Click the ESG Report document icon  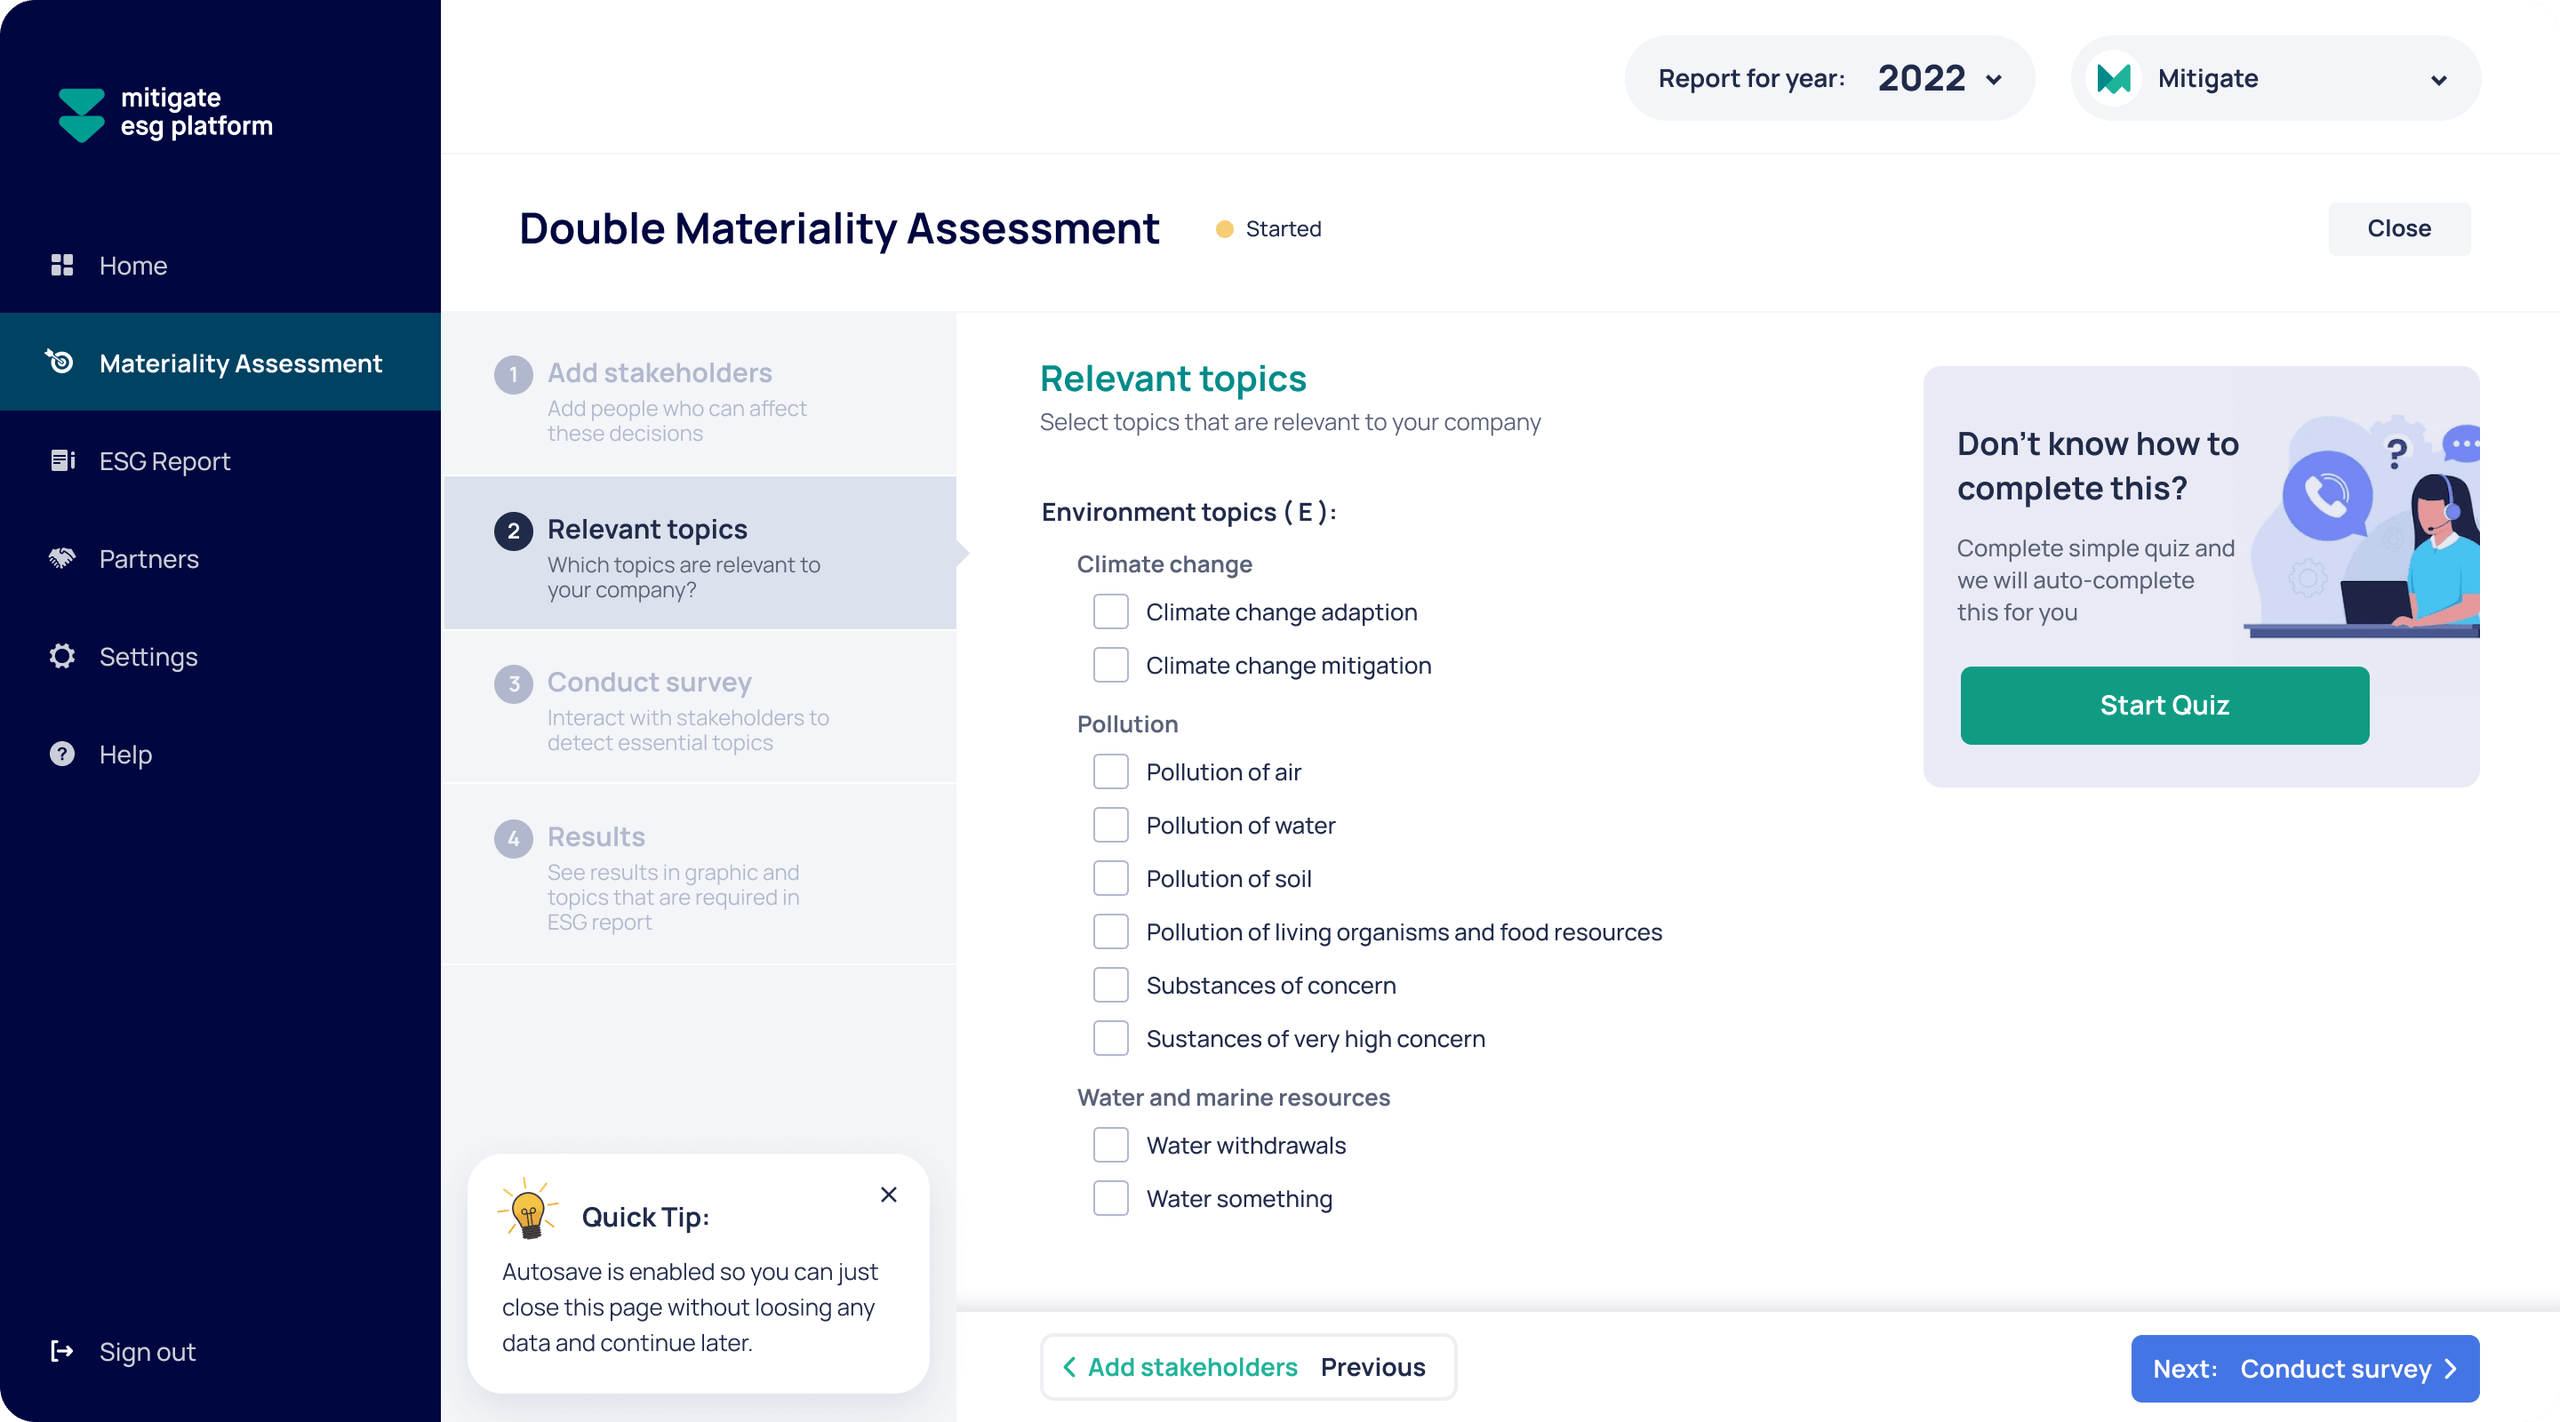click(62, 460)
